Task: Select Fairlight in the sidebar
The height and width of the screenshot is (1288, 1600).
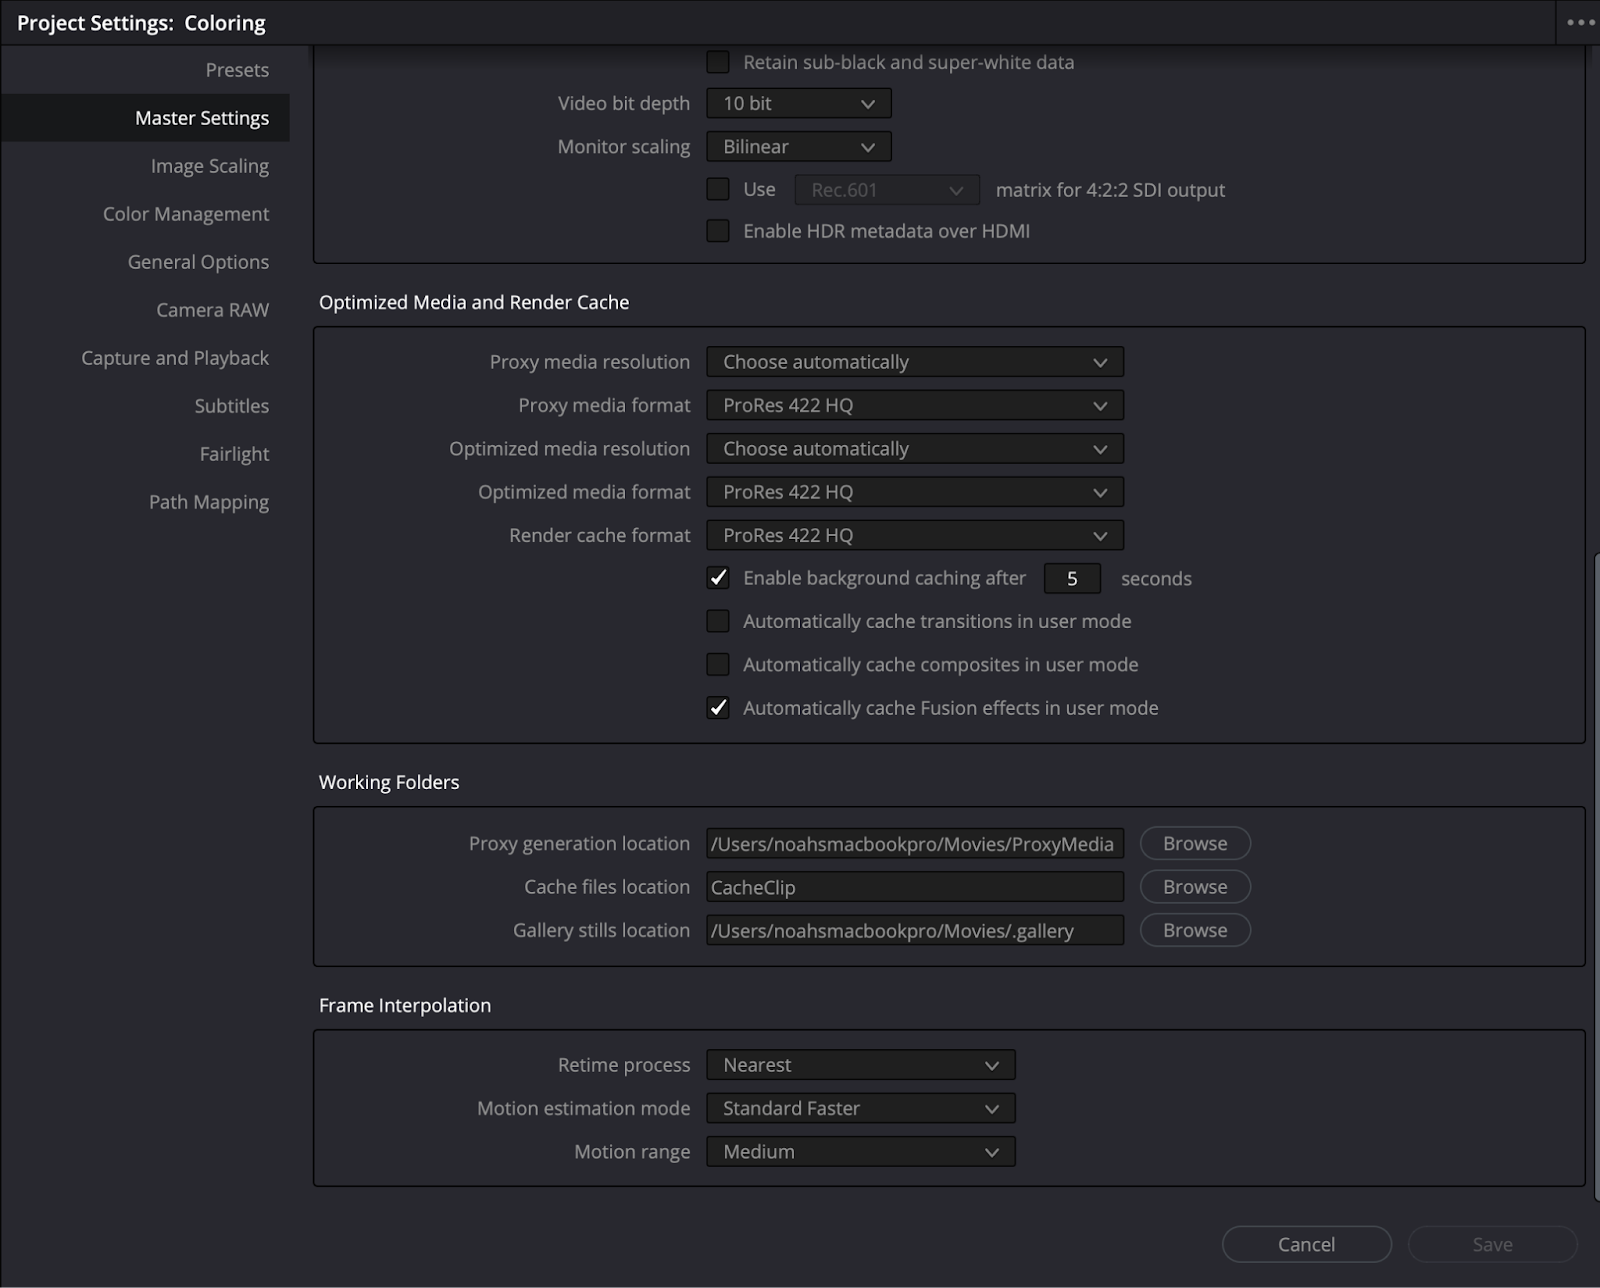Action: click(x=234, y=454)
